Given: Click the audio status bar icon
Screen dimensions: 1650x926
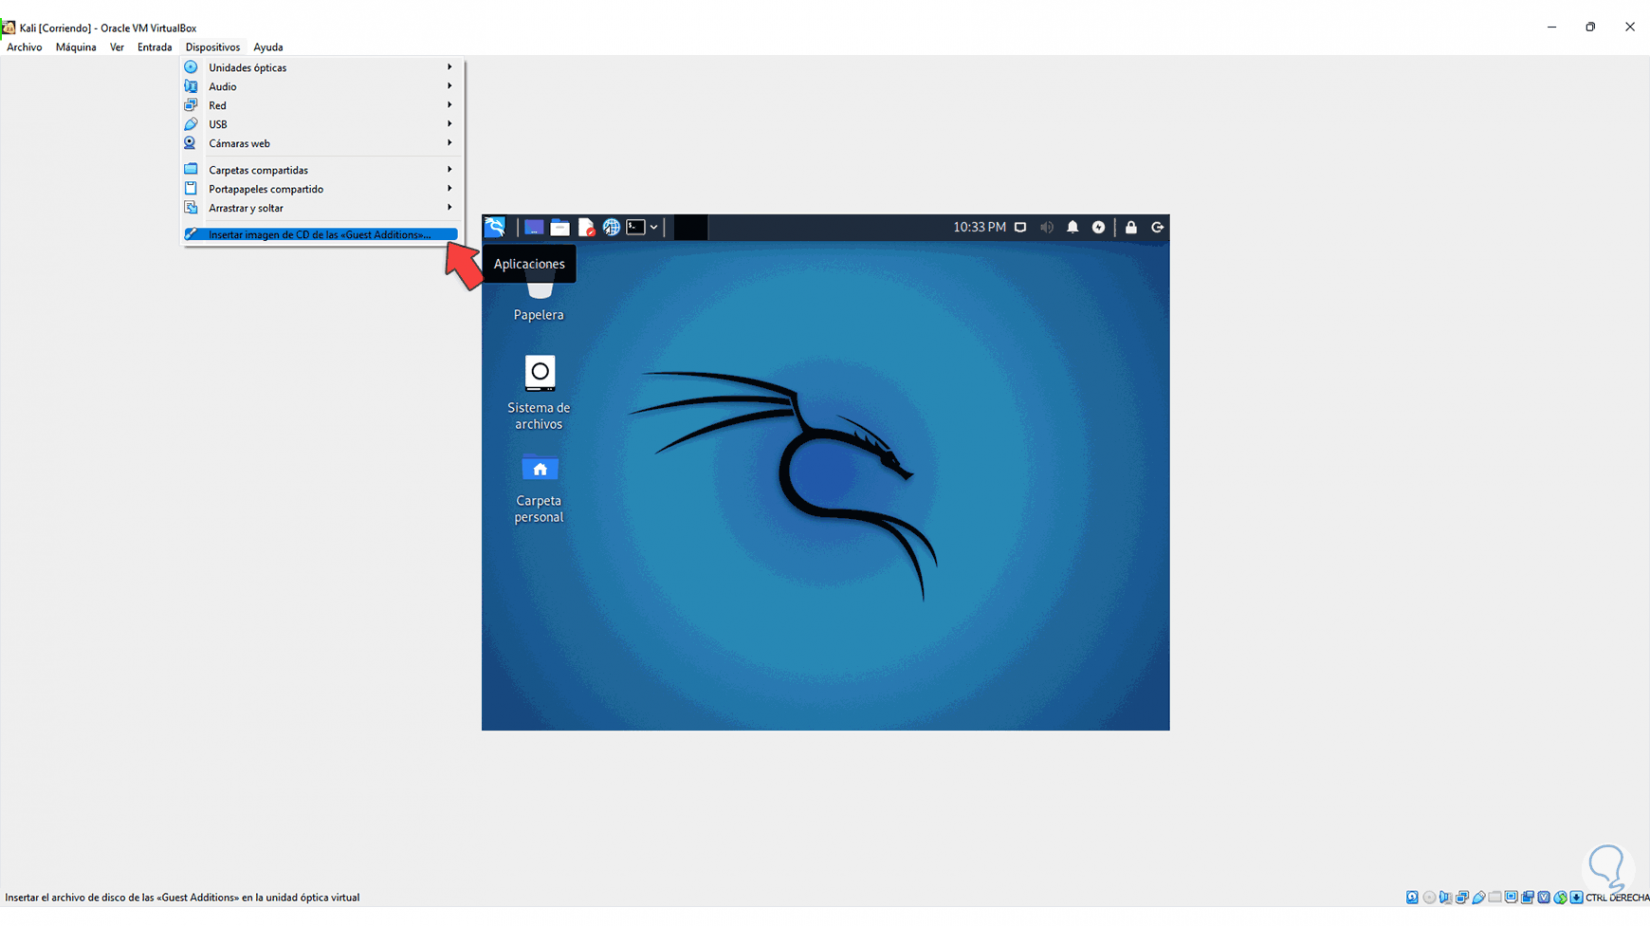Looking at the screenshot, I should click(1445, 897).
